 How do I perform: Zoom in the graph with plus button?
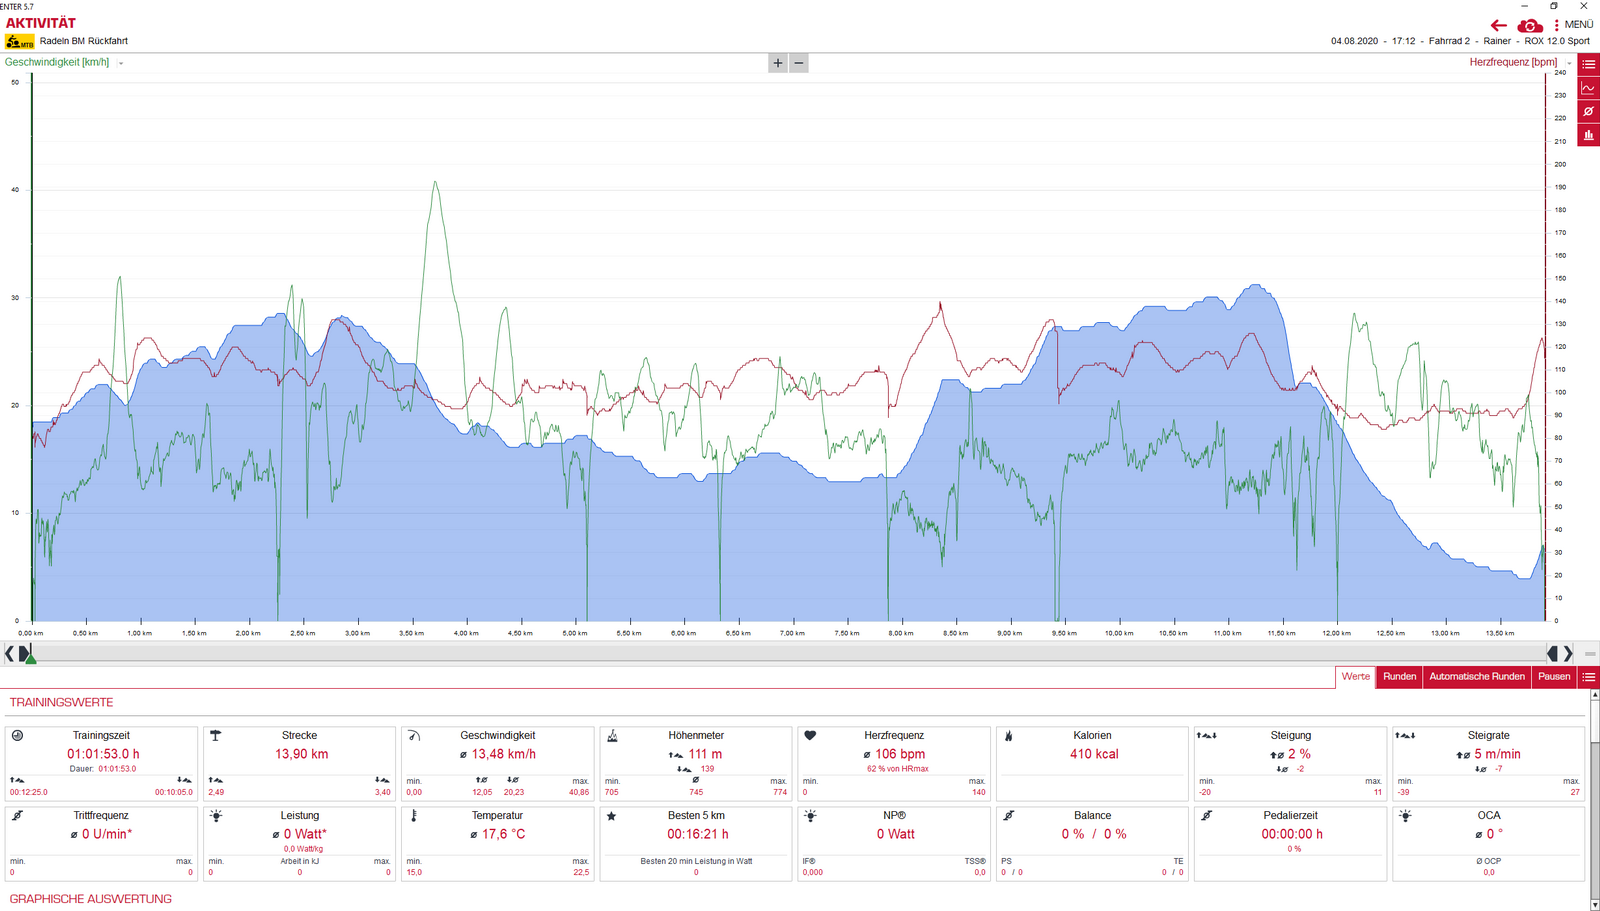point(778,63)
